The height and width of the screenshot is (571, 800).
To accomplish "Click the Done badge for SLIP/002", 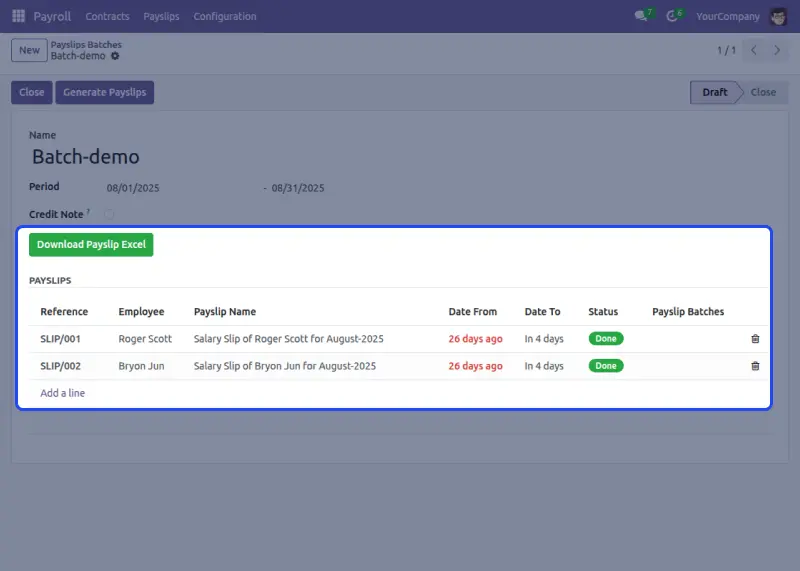I will click(x=606, y=366).
